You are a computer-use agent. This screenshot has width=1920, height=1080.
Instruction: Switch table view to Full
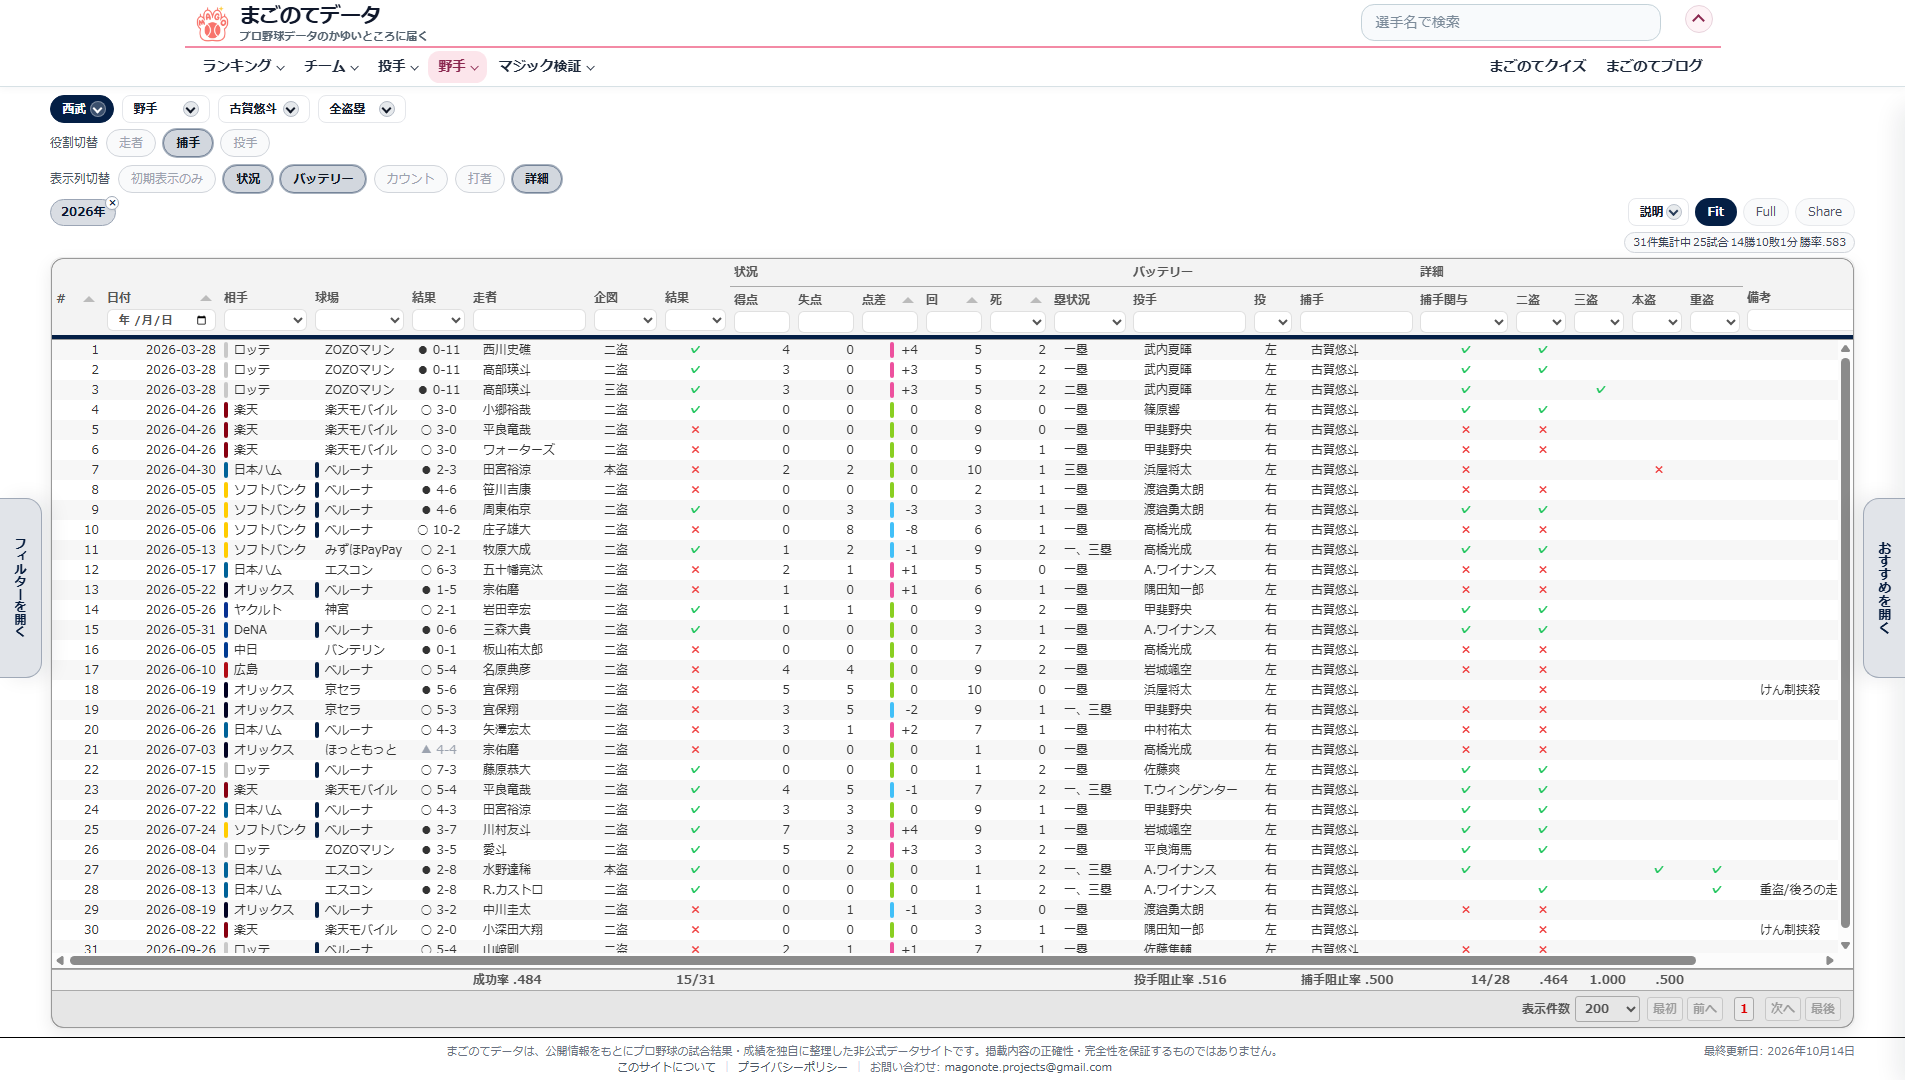tap(1765, 212)
